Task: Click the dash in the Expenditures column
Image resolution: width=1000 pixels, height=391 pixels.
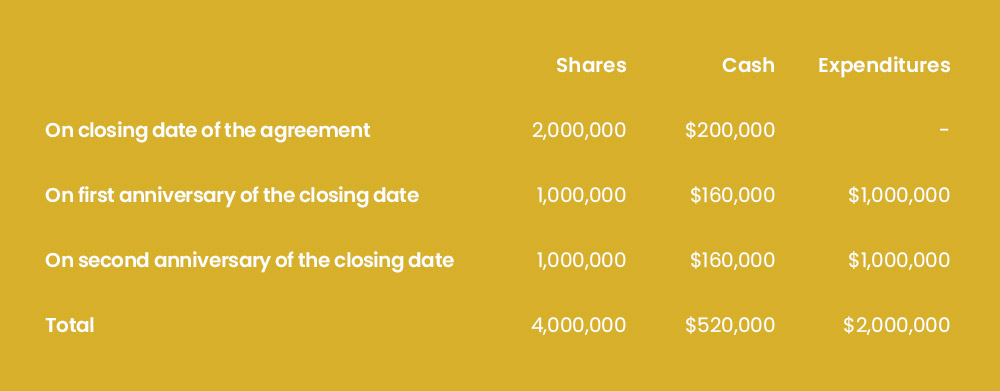Action: 945,130
